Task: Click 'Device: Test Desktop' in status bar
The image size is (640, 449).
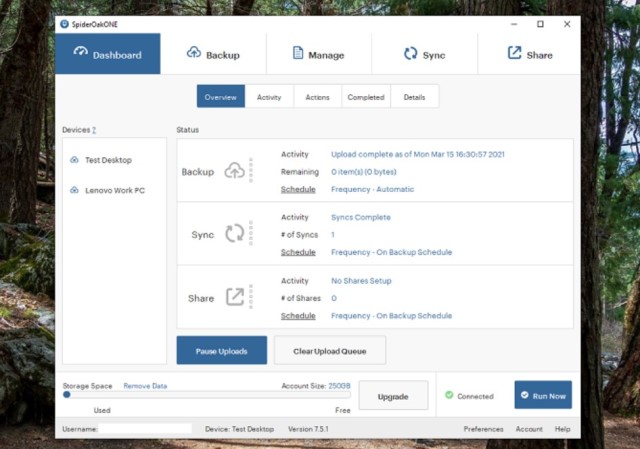Action: coord(240,429)
